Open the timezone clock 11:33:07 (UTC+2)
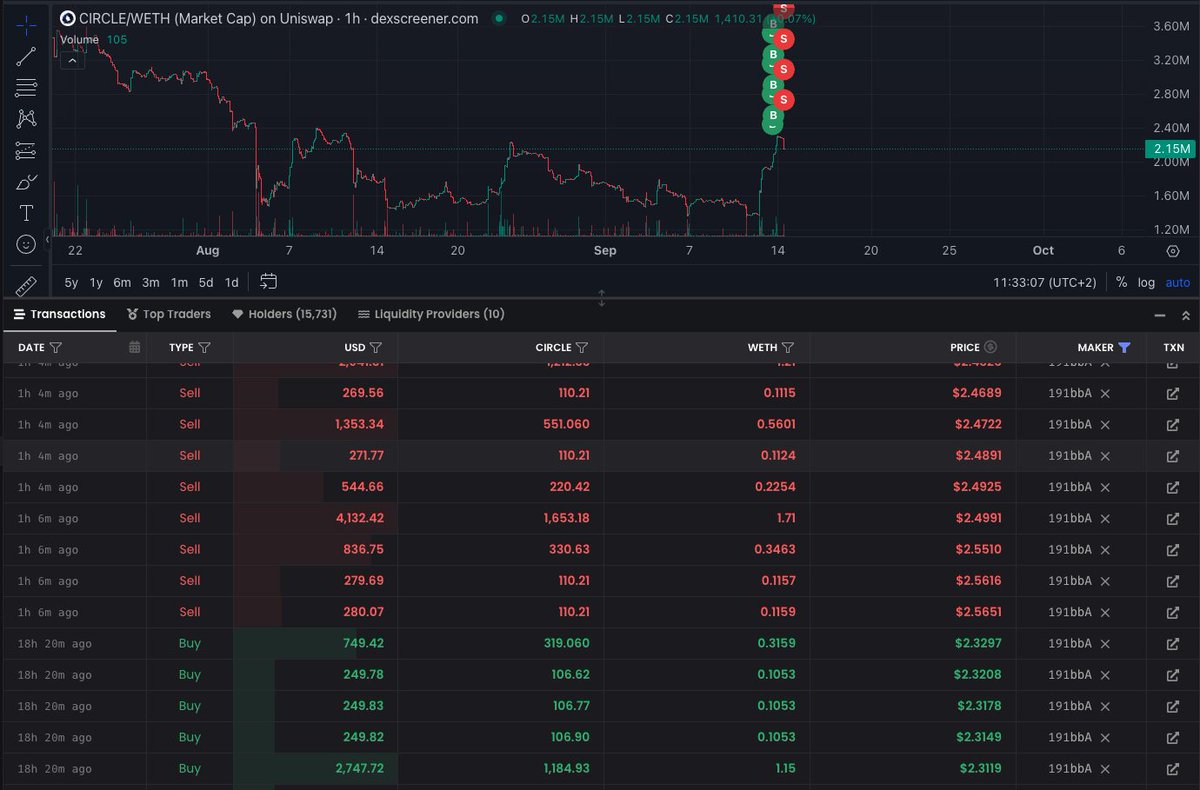 click(1046, 283)
